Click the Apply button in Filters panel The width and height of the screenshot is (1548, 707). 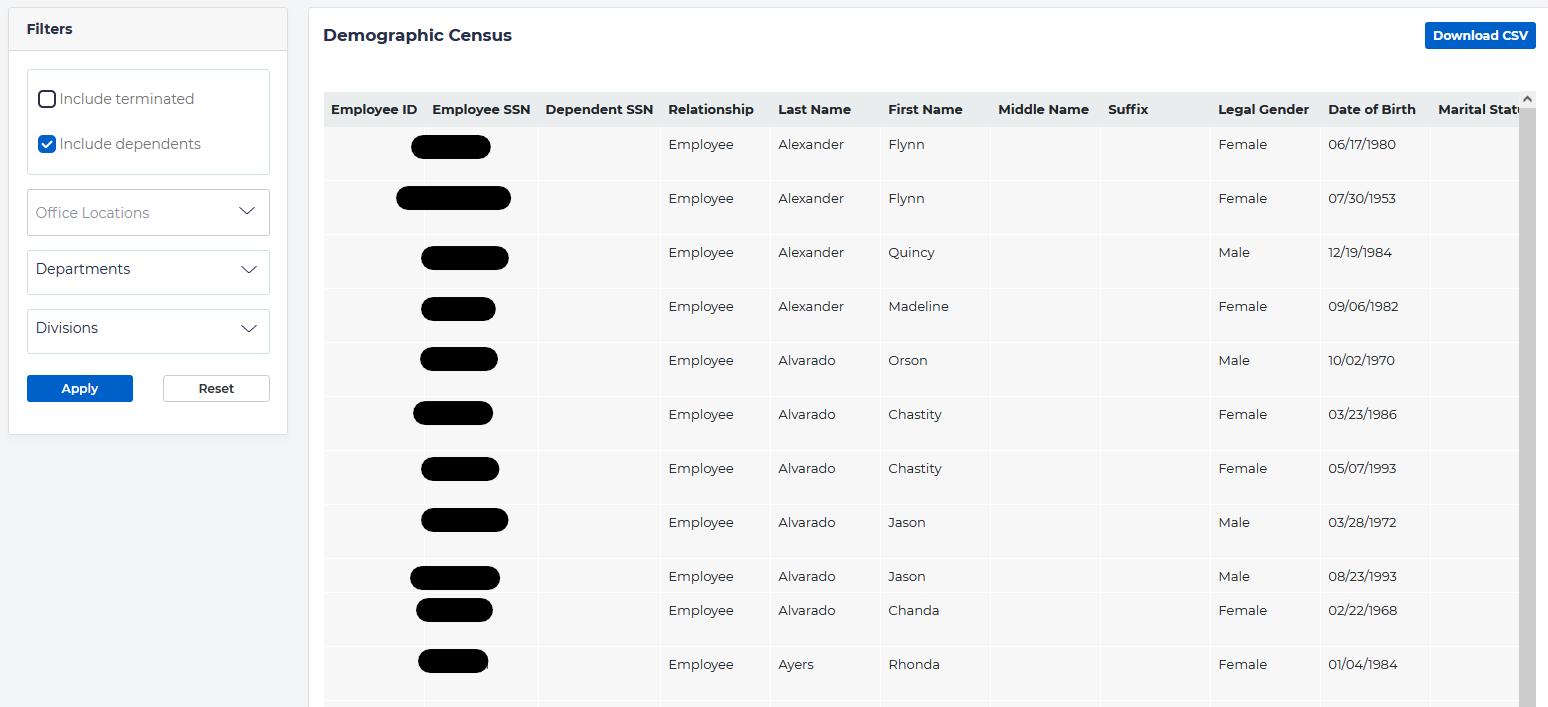[x=79, y=388]
